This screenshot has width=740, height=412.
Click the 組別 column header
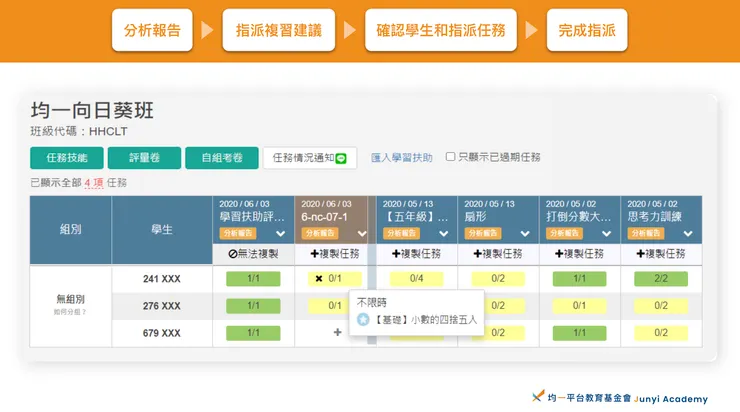(70, 230)
